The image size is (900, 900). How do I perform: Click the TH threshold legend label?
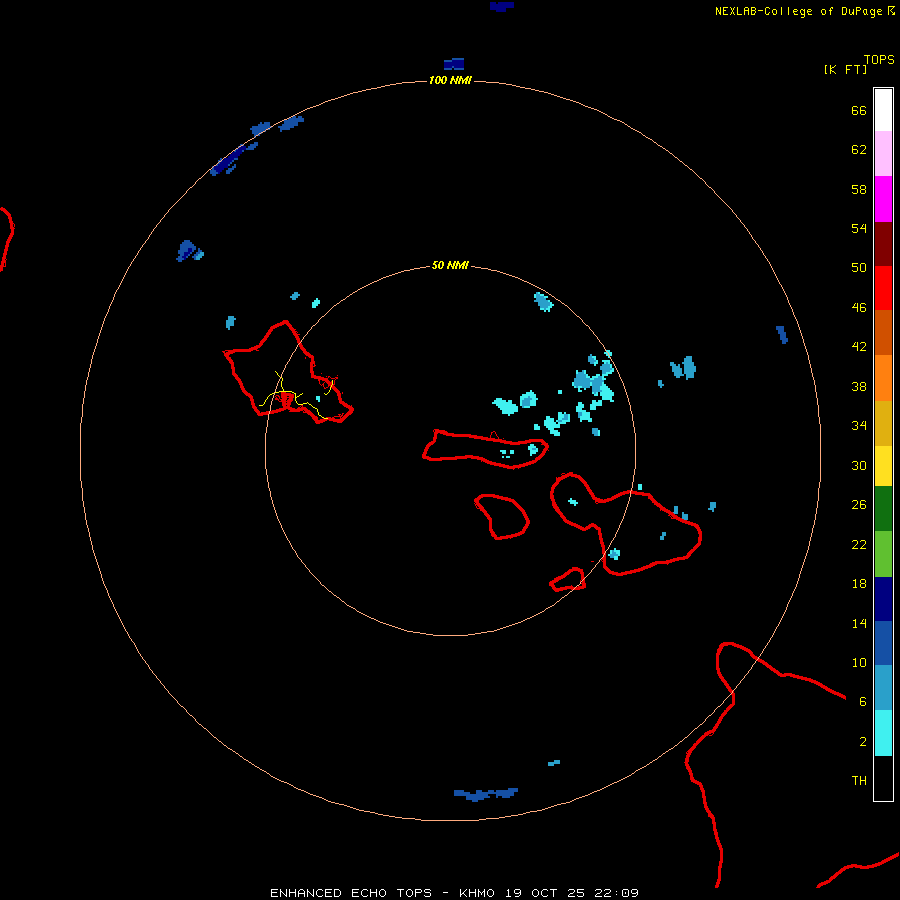coord(859,781)
